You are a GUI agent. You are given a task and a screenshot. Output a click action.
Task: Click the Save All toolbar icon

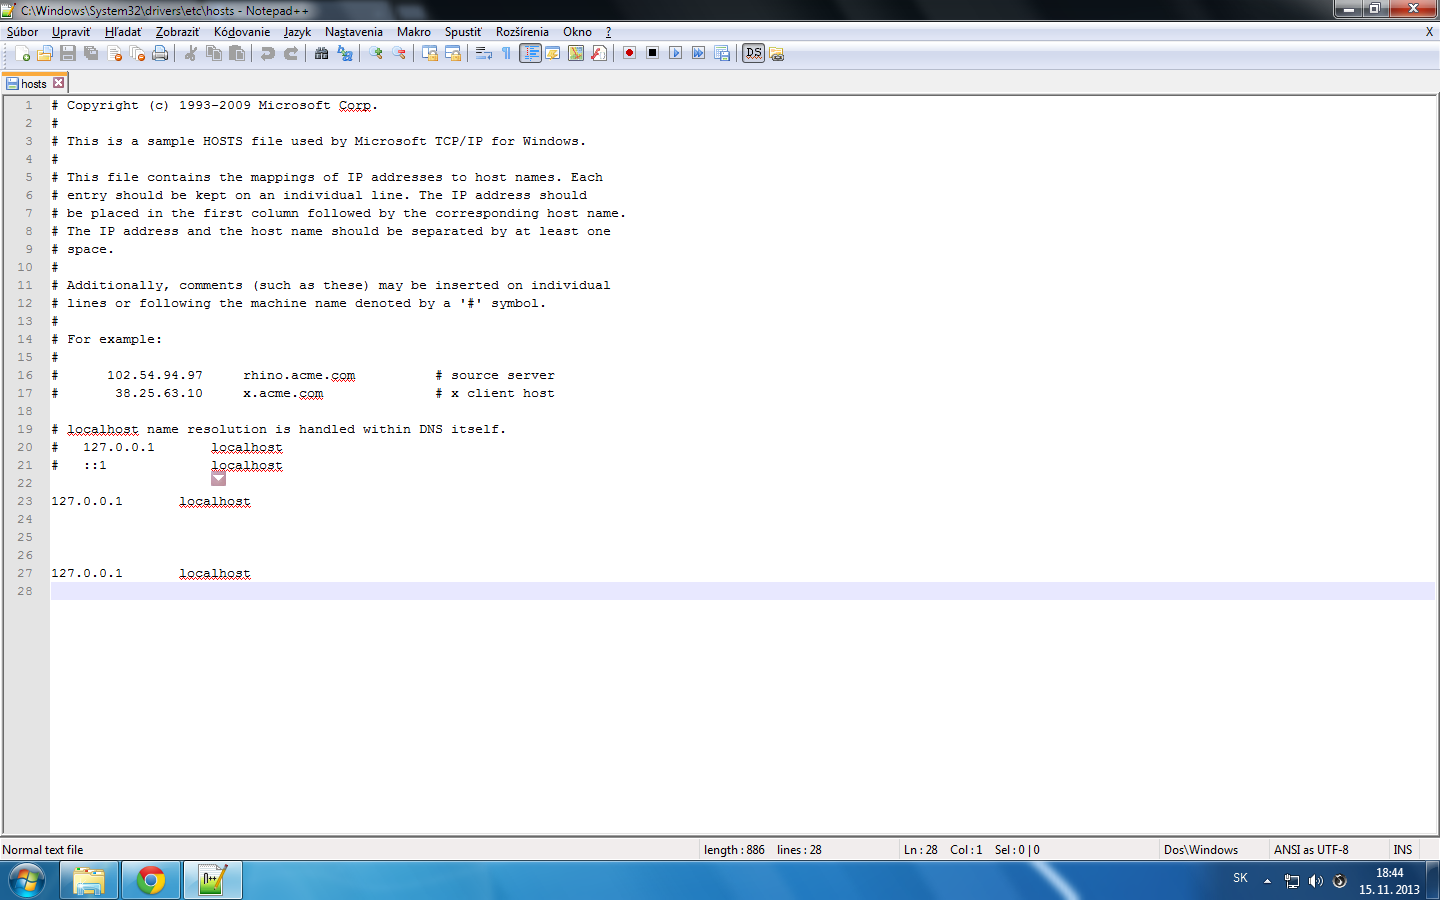coord(91,53)
